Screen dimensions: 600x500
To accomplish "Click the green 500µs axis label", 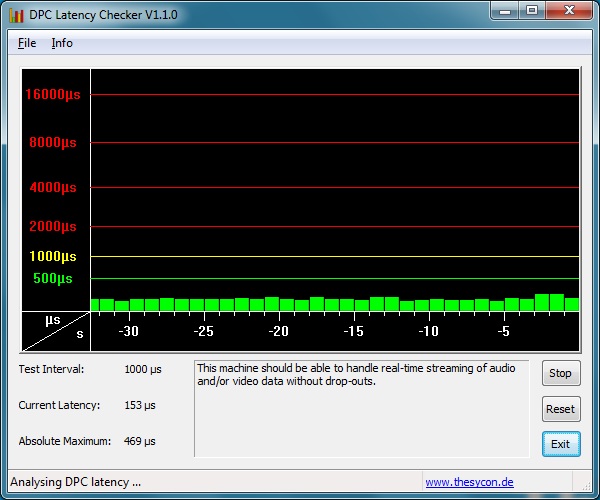I will 53,279.
